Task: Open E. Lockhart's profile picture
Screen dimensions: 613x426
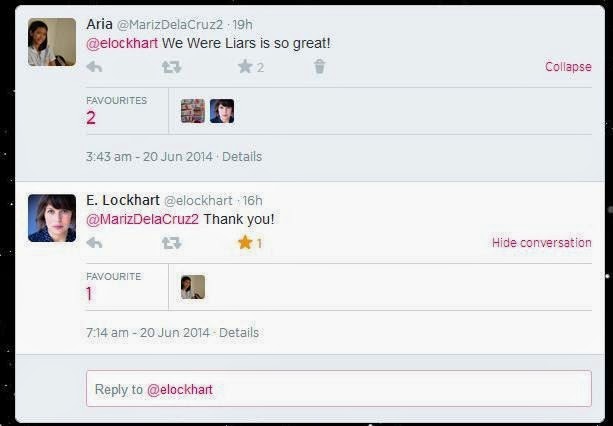Action: pos(52,218)
